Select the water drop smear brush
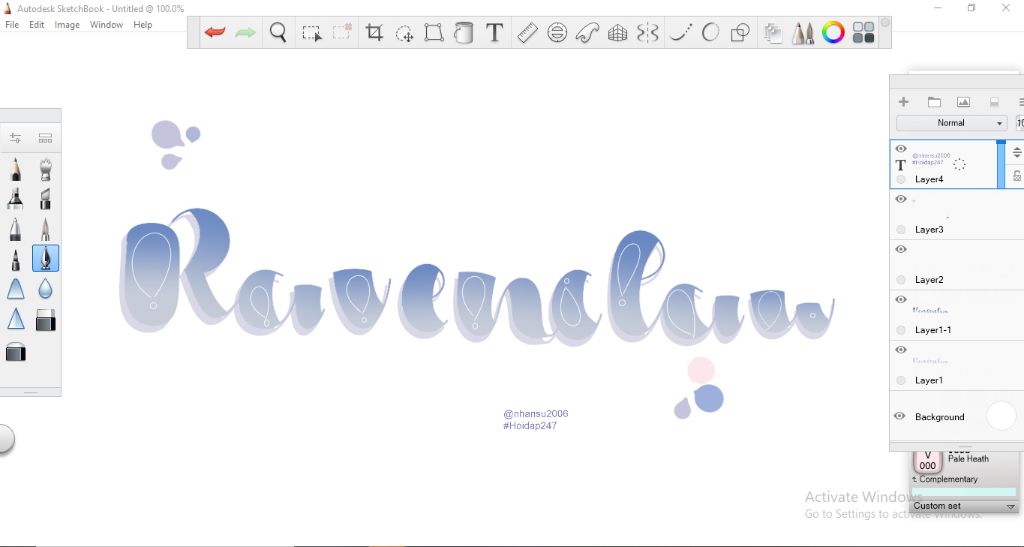This screenshot has height=547, width=1024. pyautogui.click(x=45, y=289)
